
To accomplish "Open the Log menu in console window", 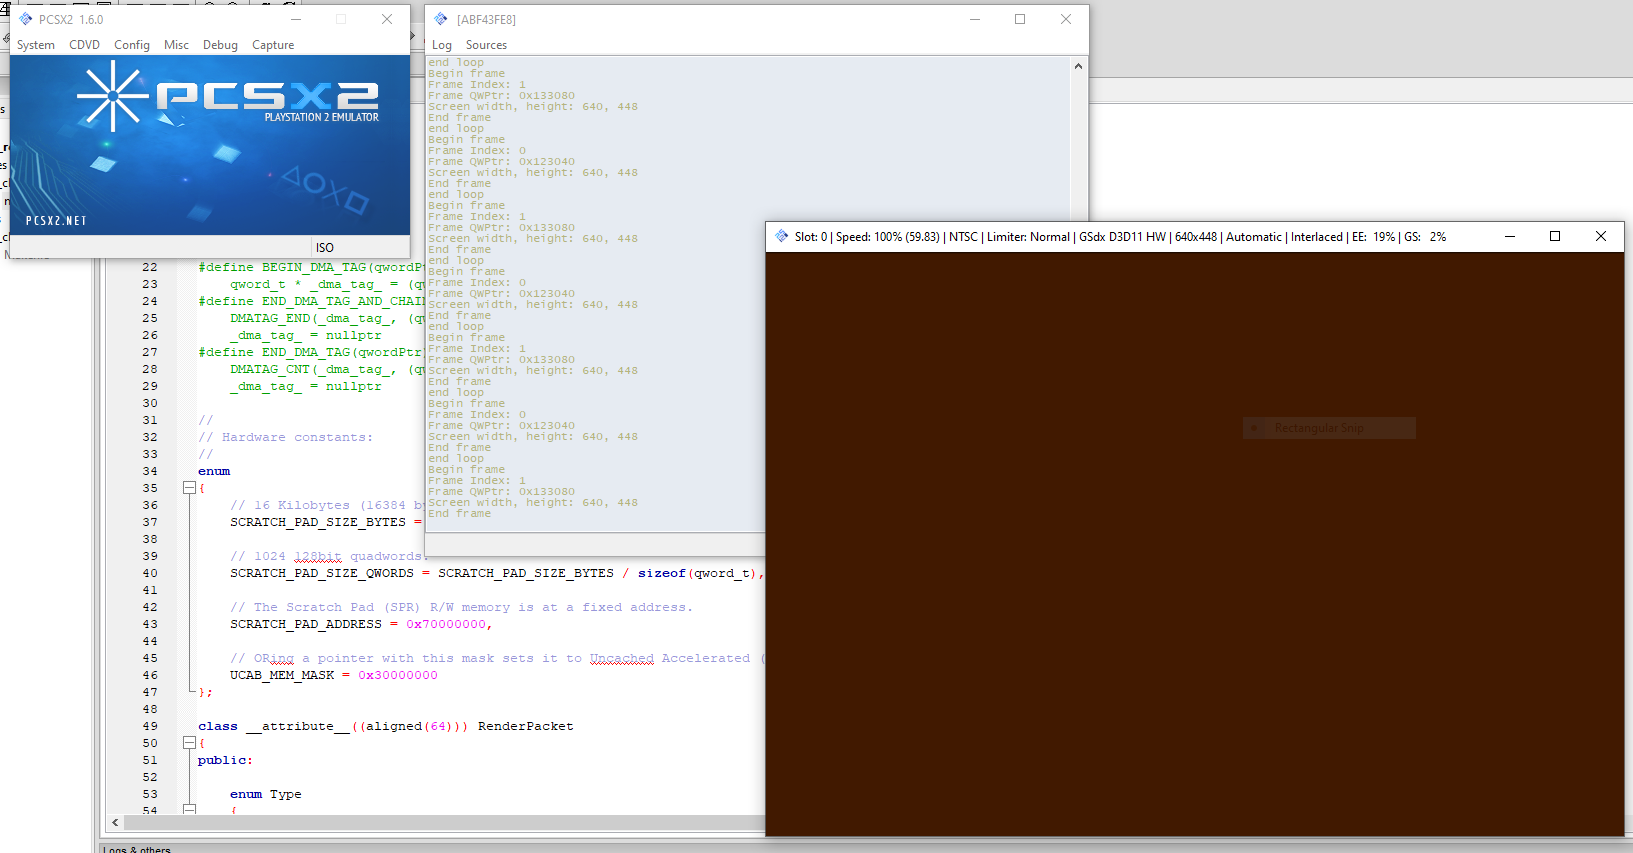I will pyautogui.click(x=442, y=45).
